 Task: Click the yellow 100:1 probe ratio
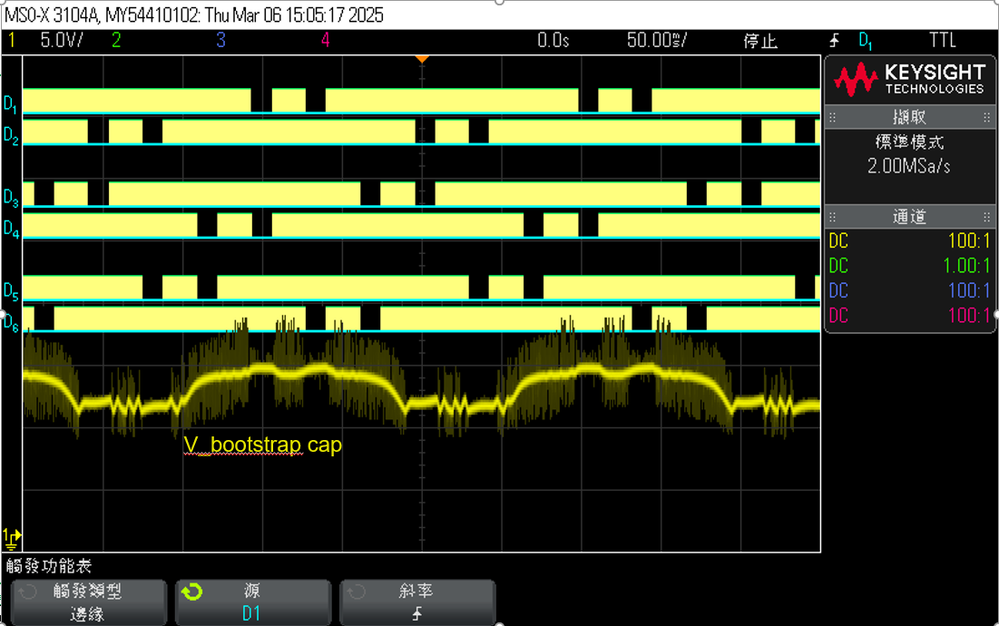point(969,241)
